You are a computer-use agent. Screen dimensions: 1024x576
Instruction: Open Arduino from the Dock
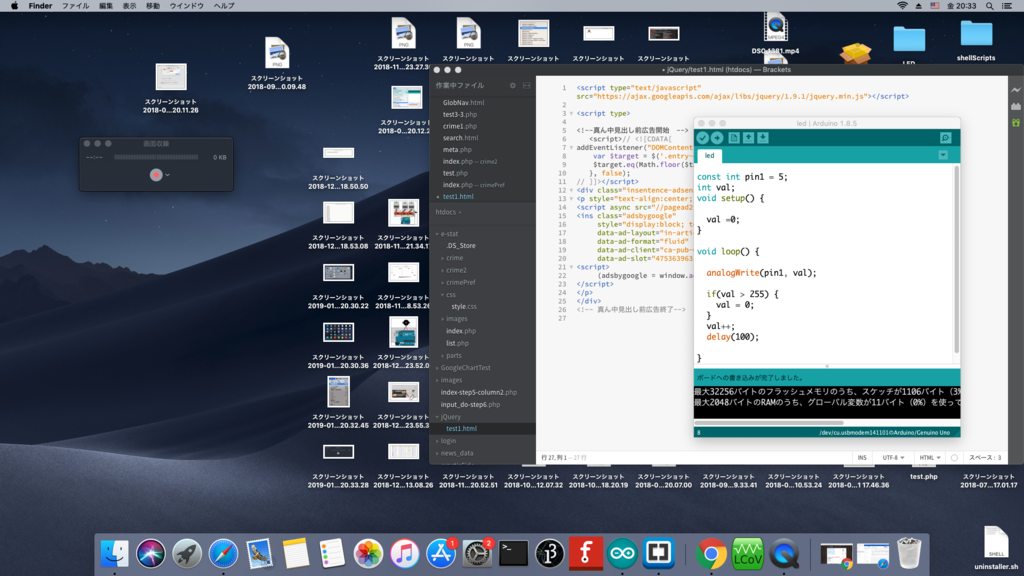click(x=622, y=554)
